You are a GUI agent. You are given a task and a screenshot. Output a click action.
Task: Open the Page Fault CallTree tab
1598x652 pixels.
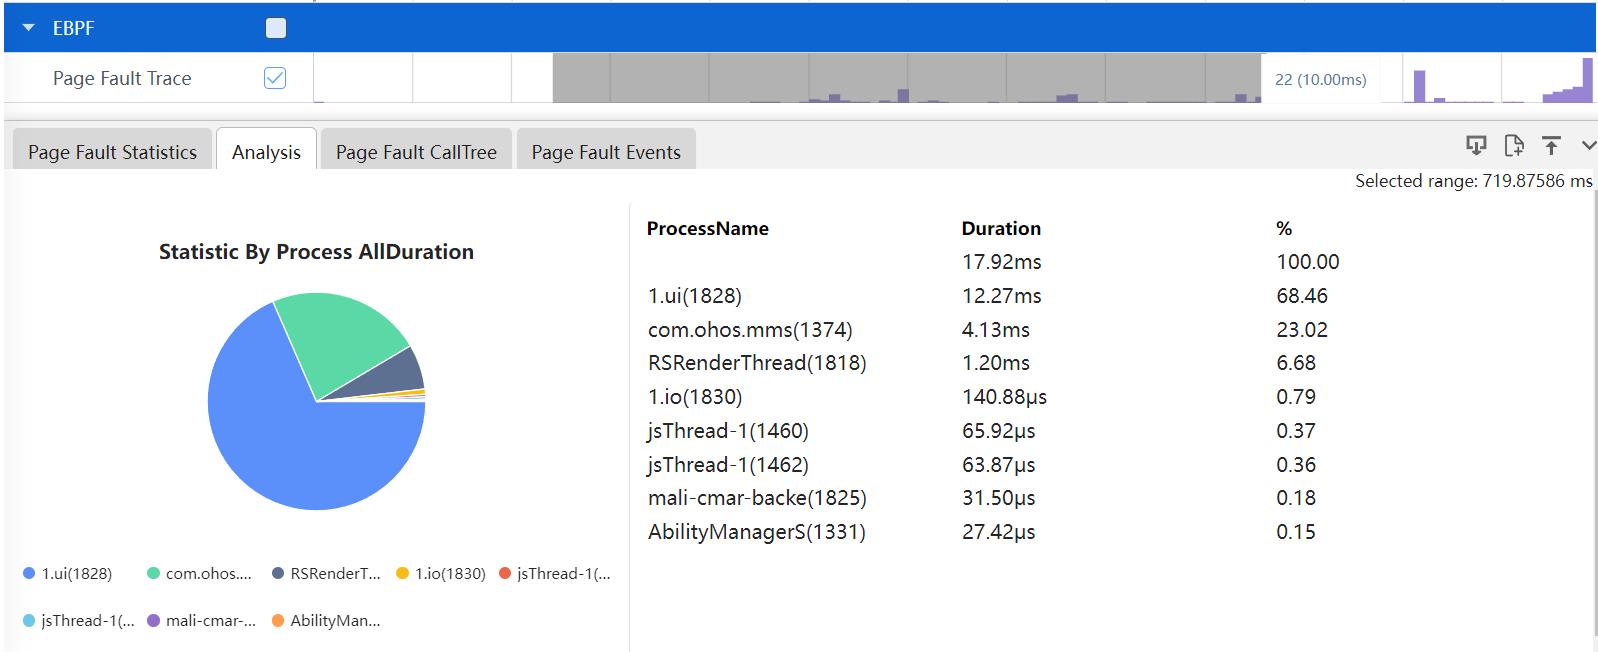point(416,152)
